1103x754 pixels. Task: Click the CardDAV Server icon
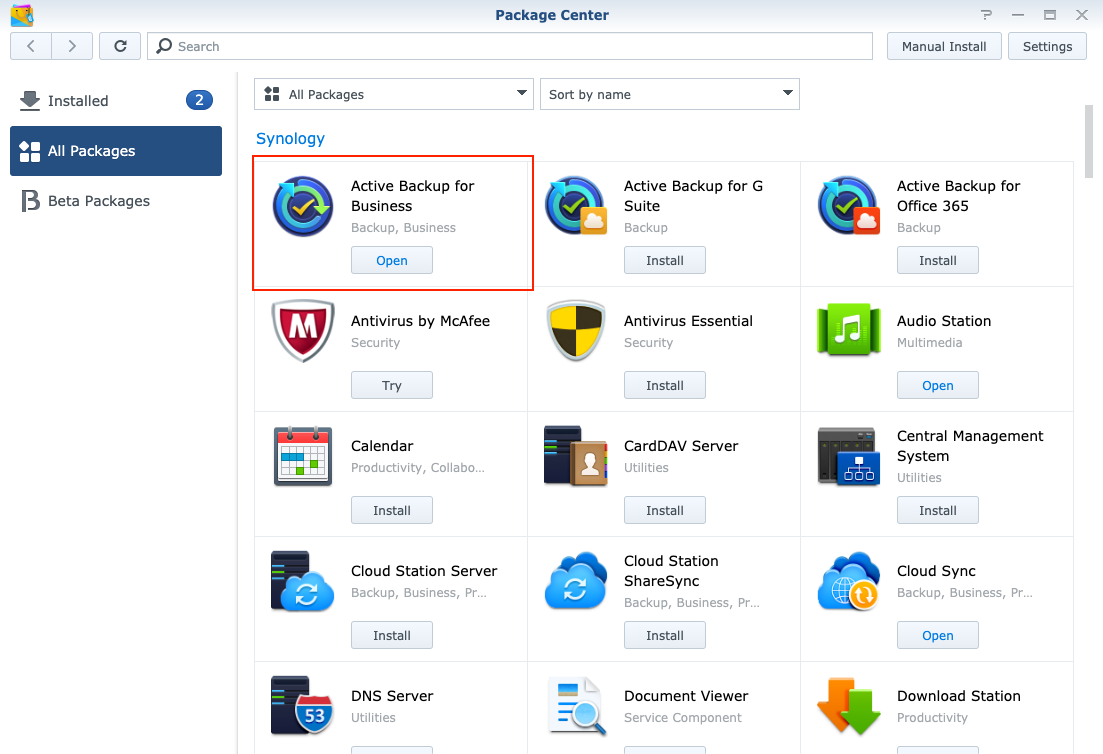tap(576, 456)
